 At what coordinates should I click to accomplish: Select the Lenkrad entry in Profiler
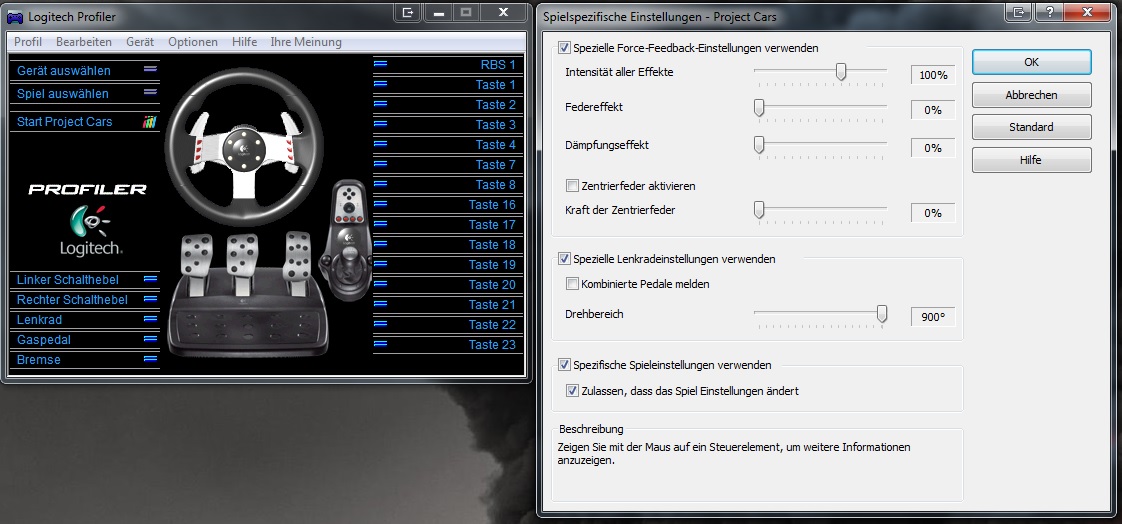click(85, 319)
